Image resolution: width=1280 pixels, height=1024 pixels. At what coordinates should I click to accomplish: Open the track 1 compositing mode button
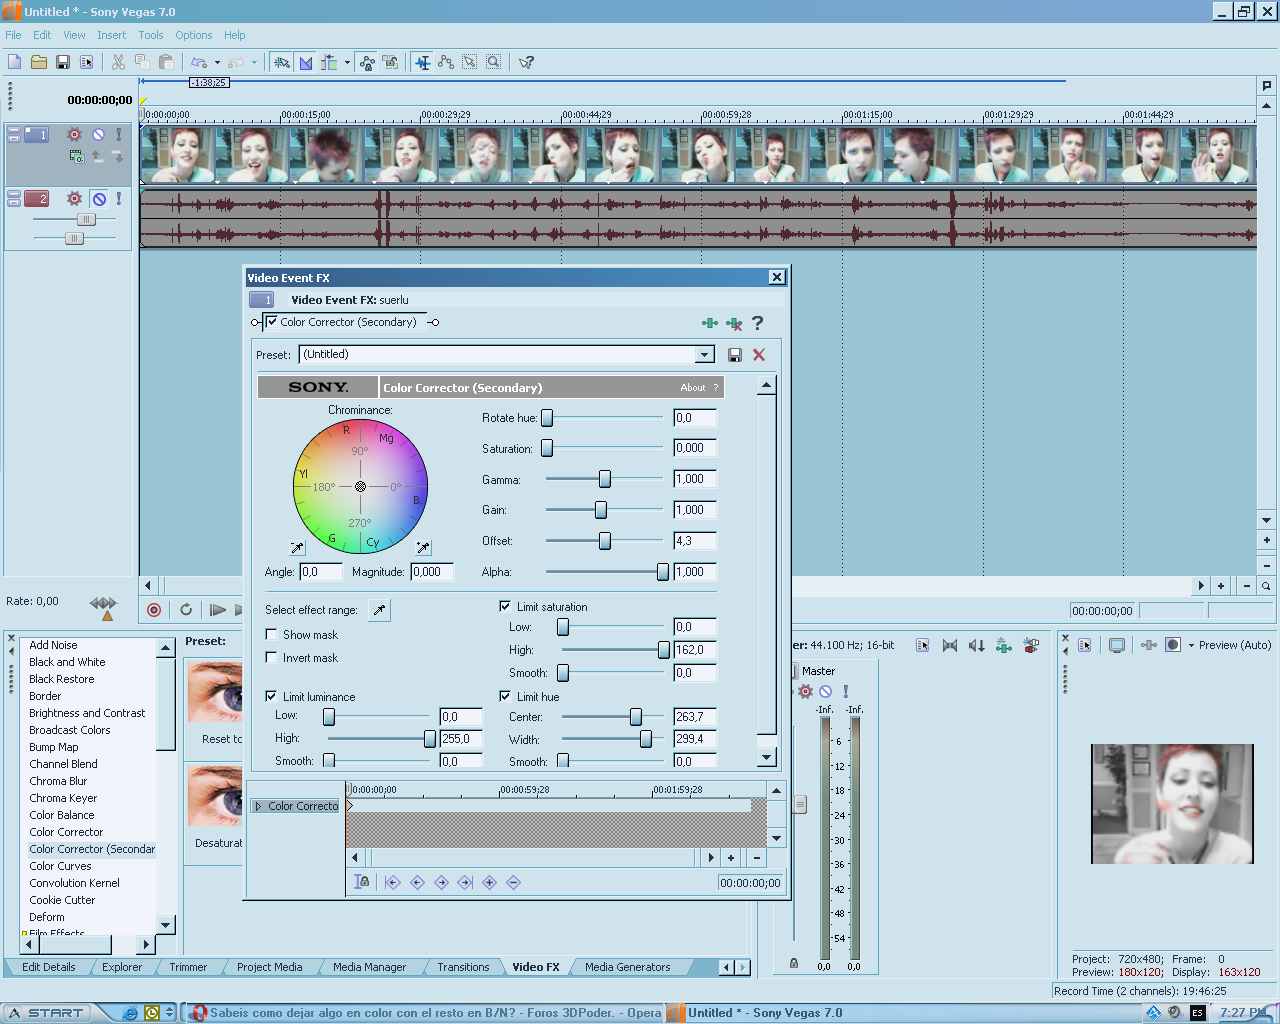(x=75, y=156)
